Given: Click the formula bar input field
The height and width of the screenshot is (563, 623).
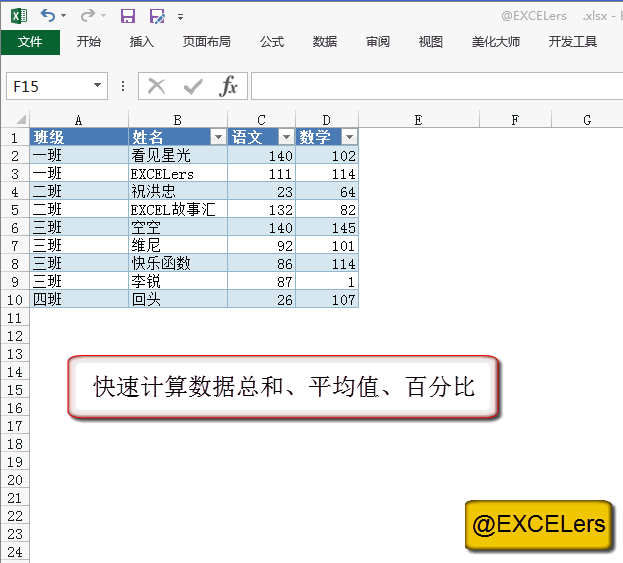Looking at the screenshot, I should pyautogui.click(x=436, y=86).
